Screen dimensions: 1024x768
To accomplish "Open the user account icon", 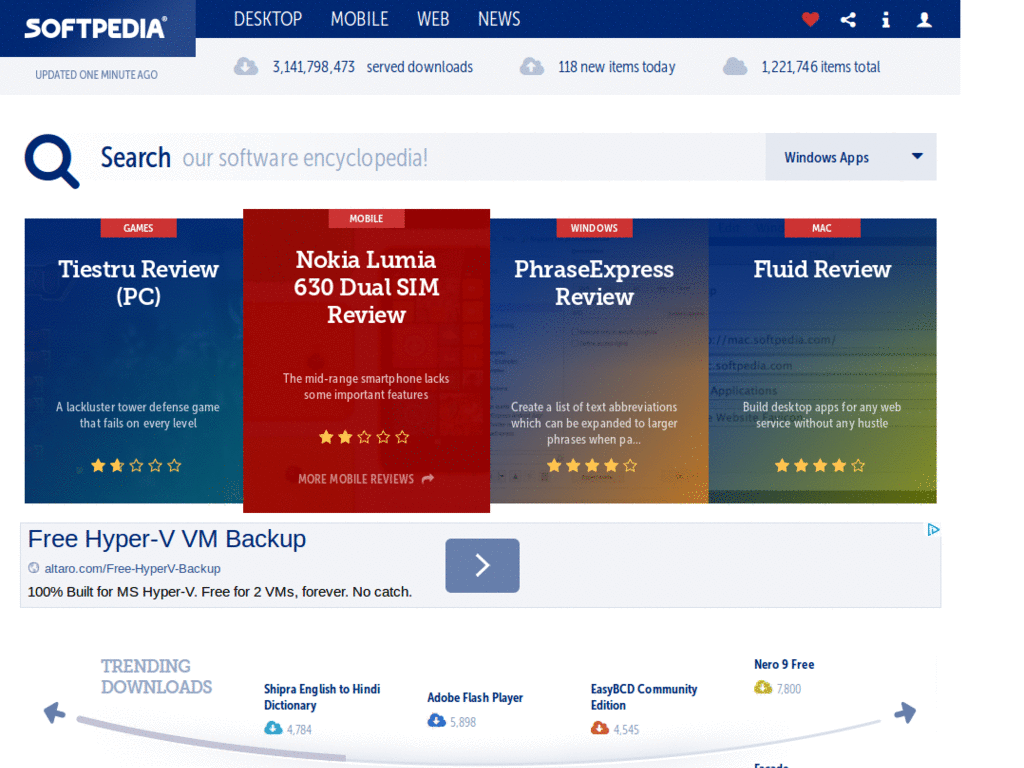I will [924, 19].
